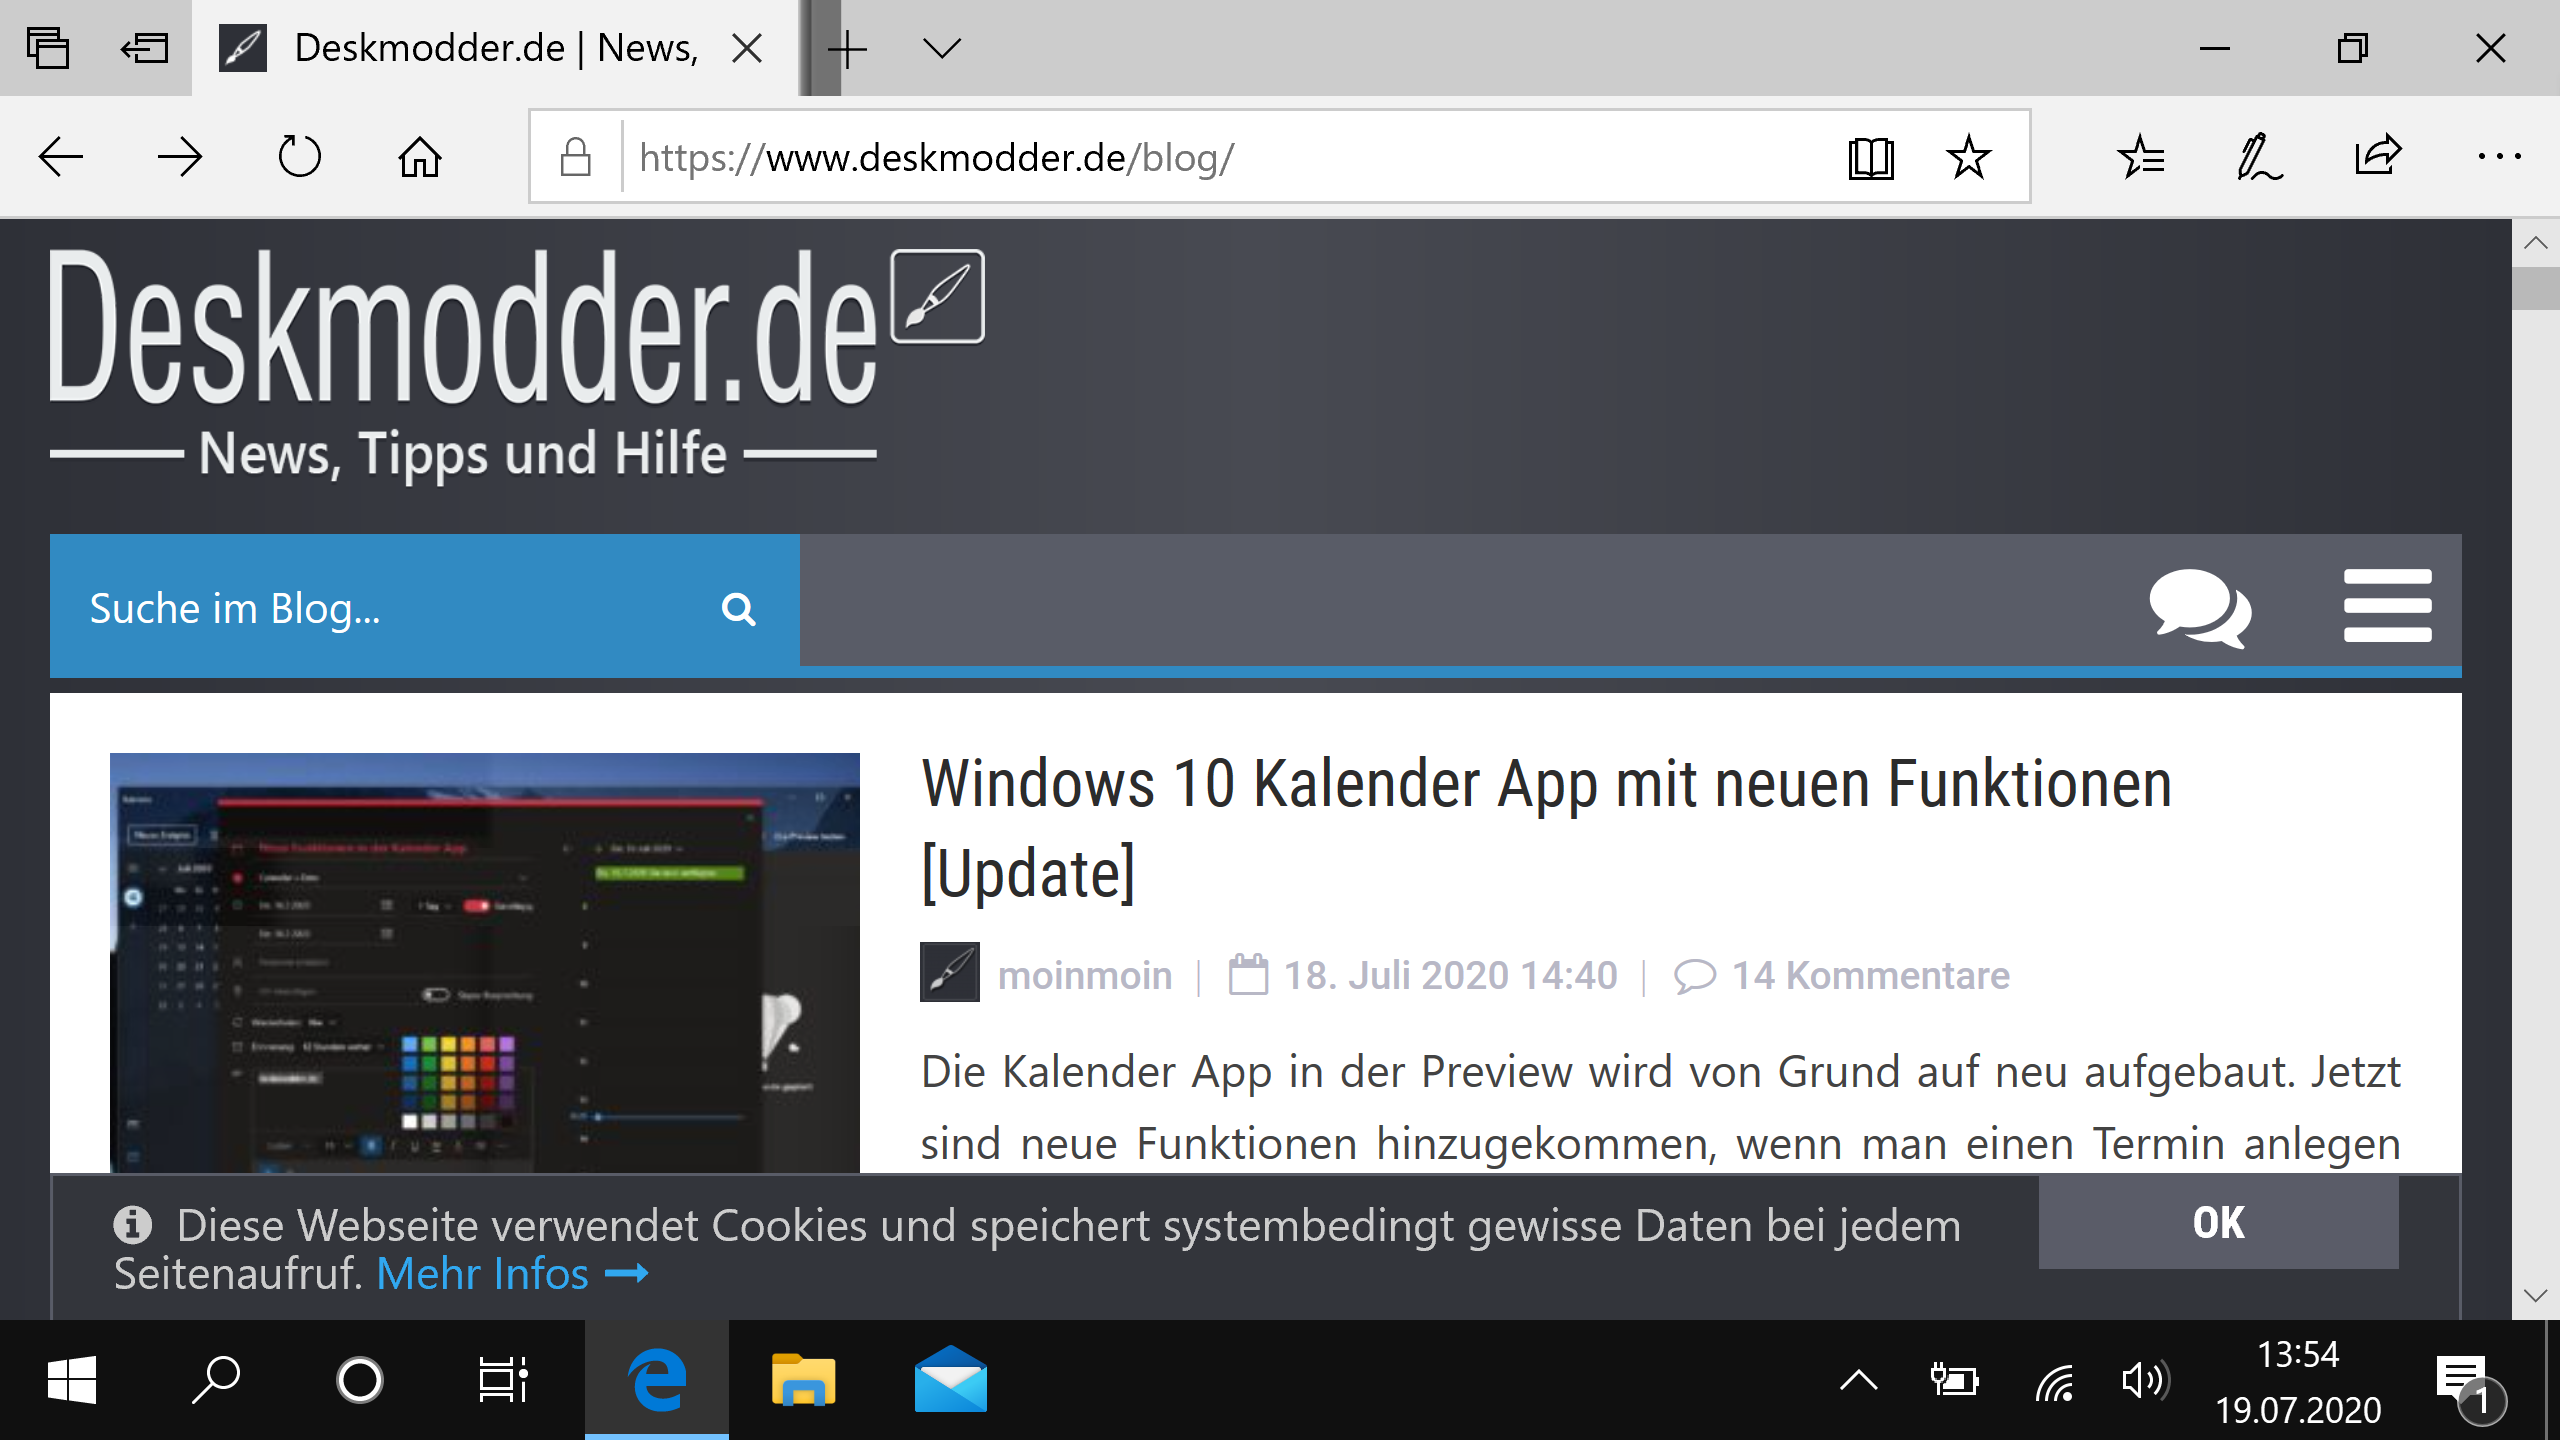Open the tabs you've set aside
This screenshot has width=2560, height=1440.
tap(47, 48)
